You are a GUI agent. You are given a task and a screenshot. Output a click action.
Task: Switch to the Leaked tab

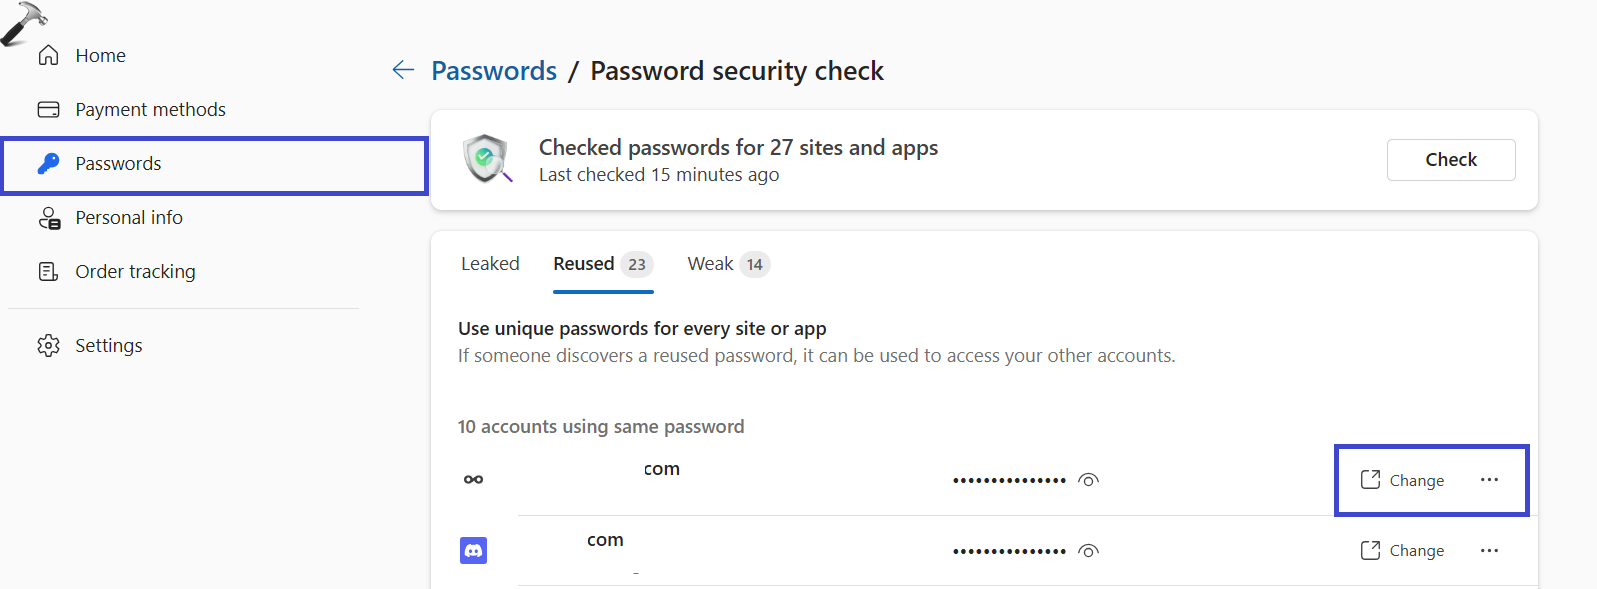[490, 264]
